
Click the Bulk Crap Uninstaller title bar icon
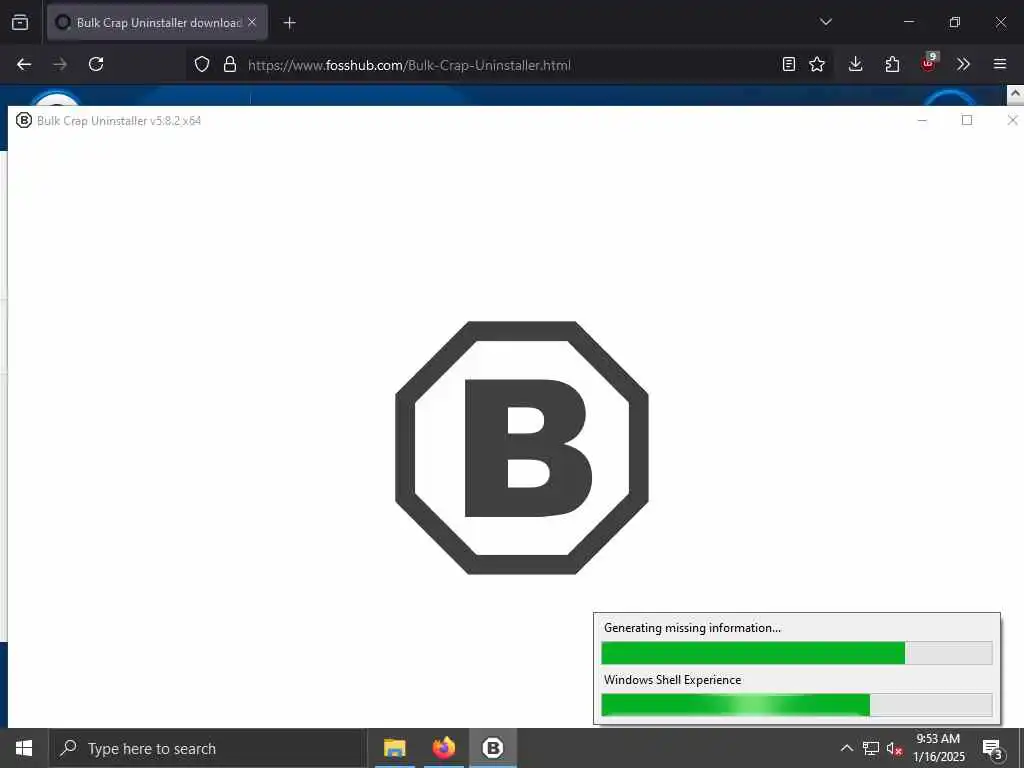point(24,120)
